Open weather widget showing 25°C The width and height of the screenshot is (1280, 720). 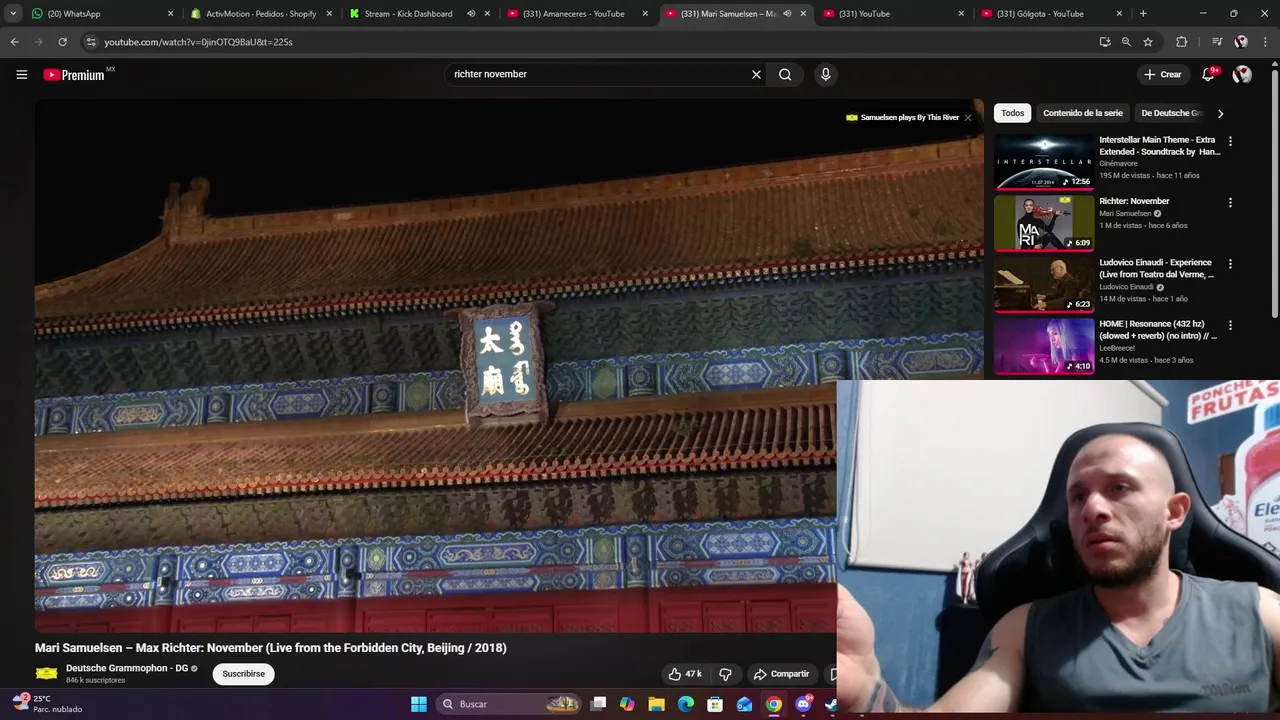click(47, 704)
